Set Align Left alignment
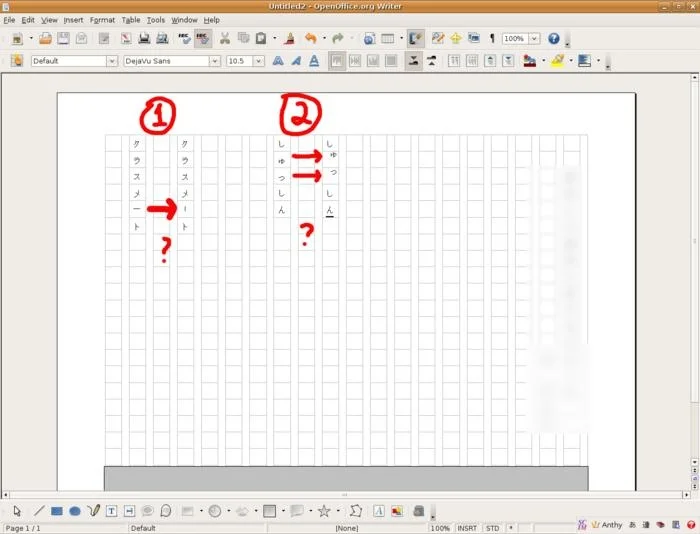This screenshot has width=700, height=534. (337, 61)
